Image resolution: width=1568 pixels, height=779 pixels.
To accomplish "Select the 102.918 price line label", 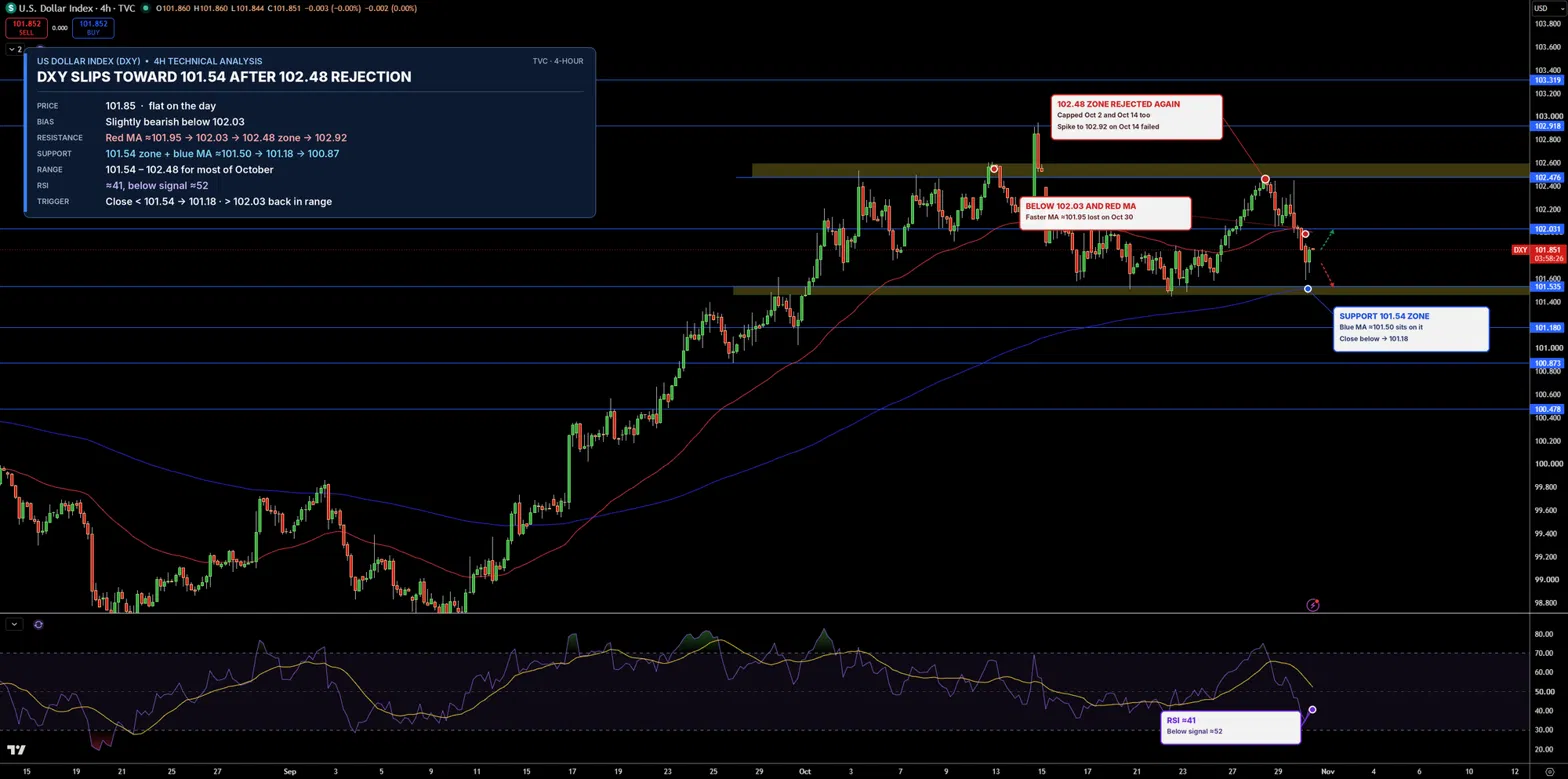I will [1547, 126].
